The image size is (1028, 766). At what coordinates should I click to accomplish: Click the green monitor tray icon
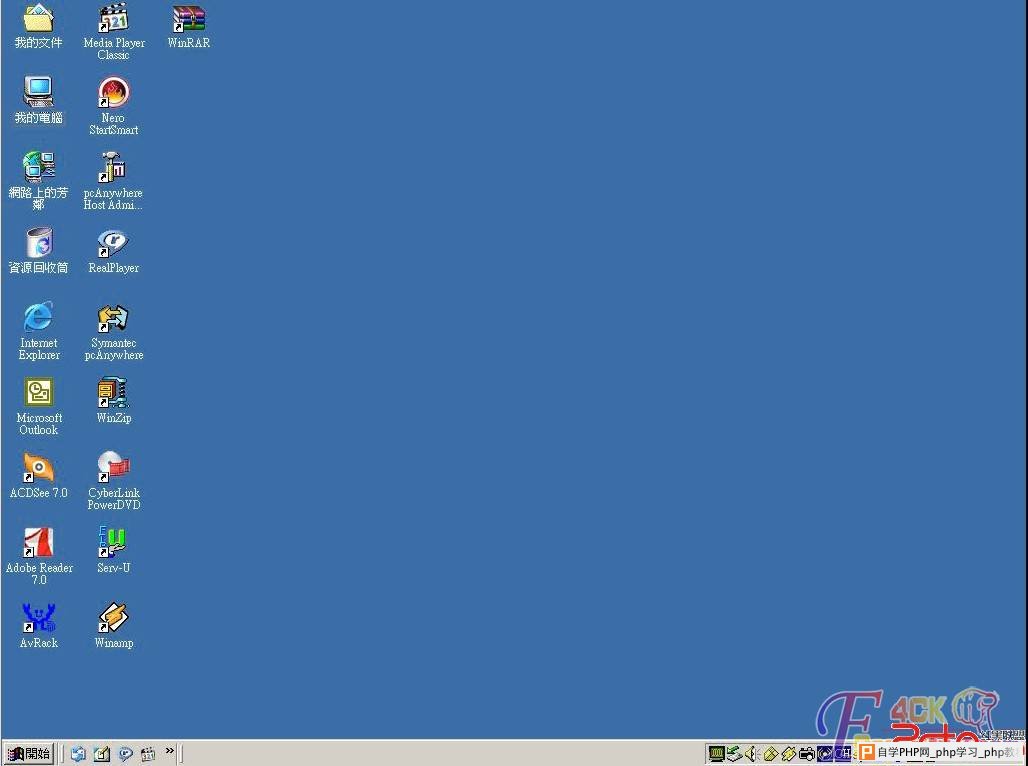[x=716, y=754]
